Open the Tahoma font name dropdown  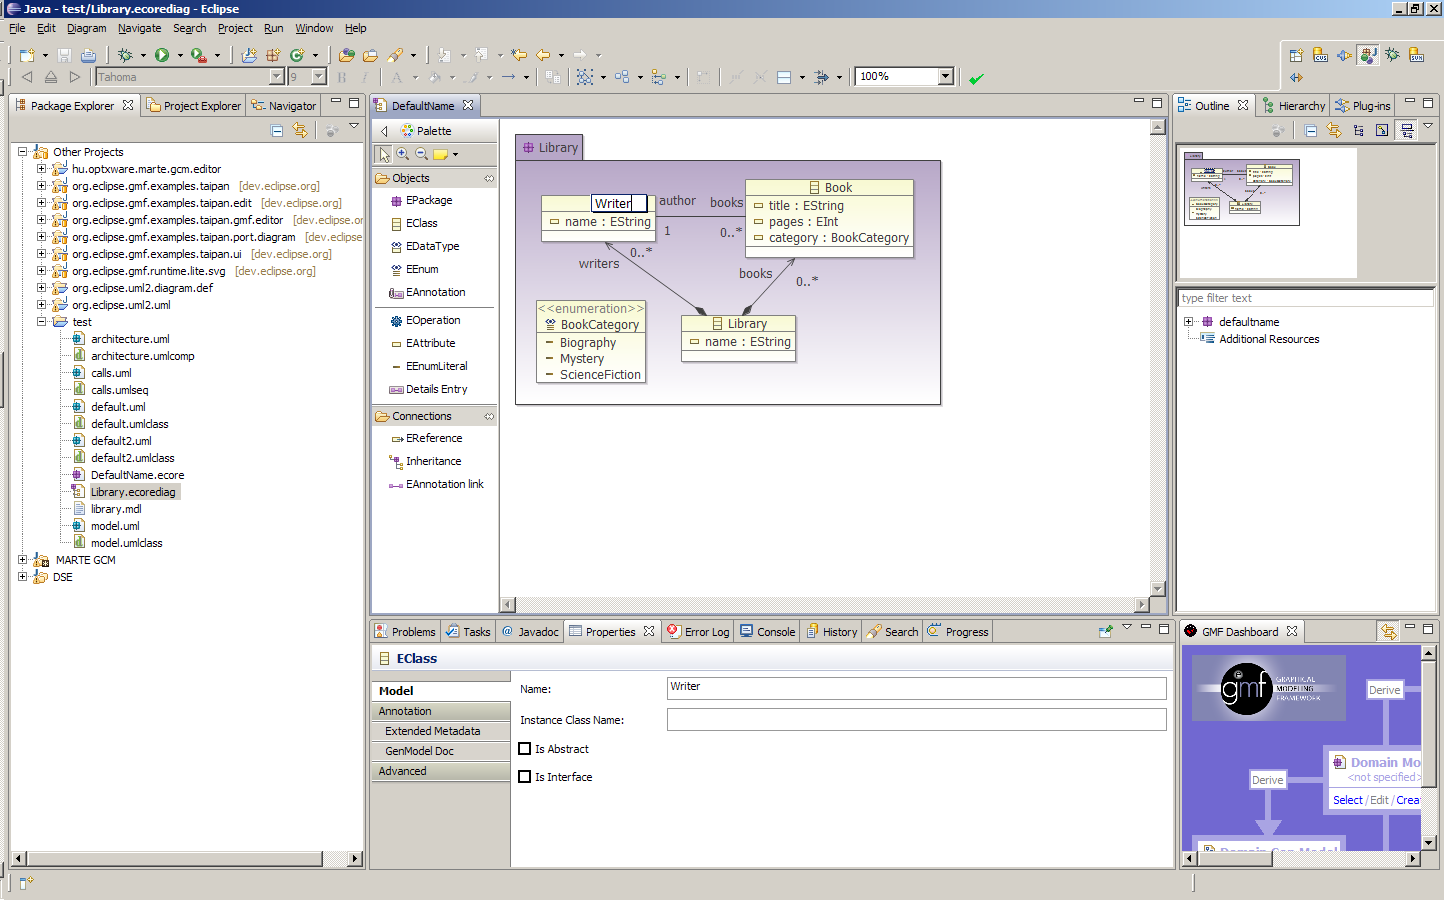[x=277, y=77]
